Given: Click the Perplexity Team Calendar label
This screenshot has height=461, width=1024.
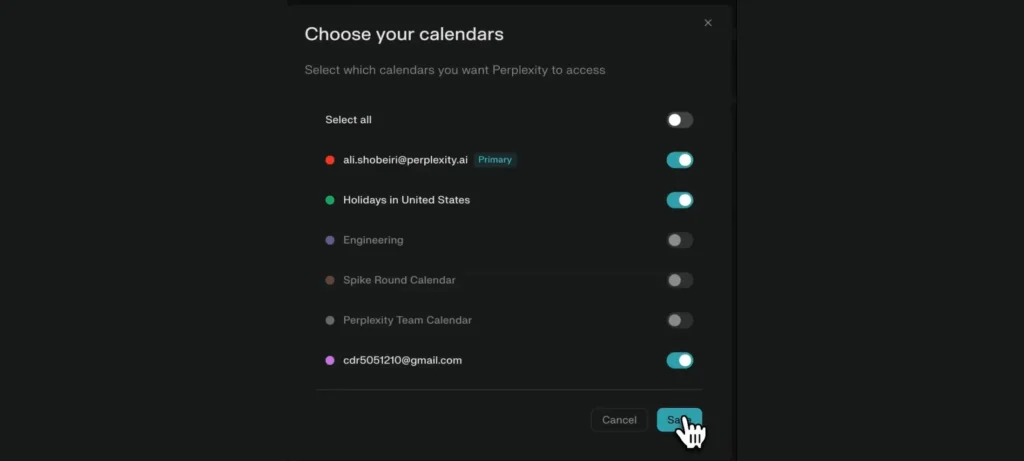Looking at the screenshot, I should (407, 320).
